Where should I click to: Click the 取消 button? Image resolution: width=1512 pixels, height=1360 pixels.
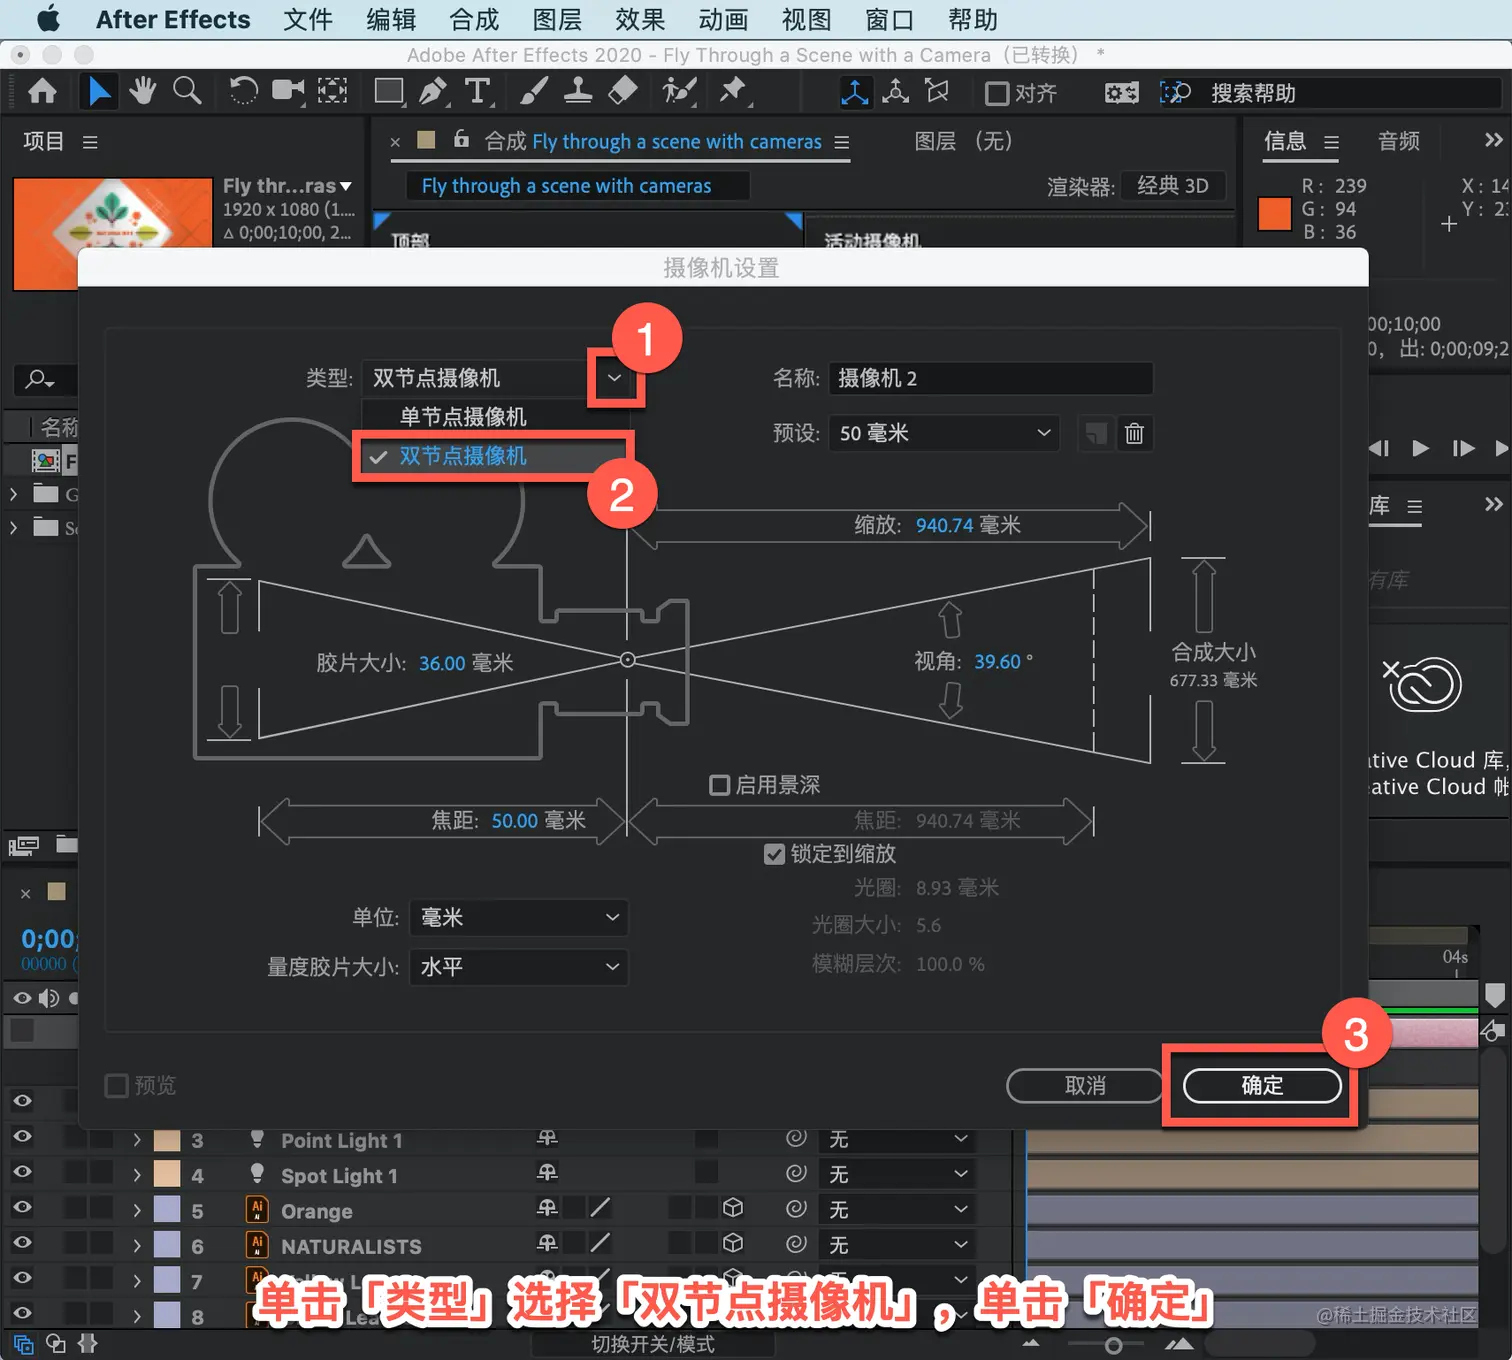(1085, 1085)
